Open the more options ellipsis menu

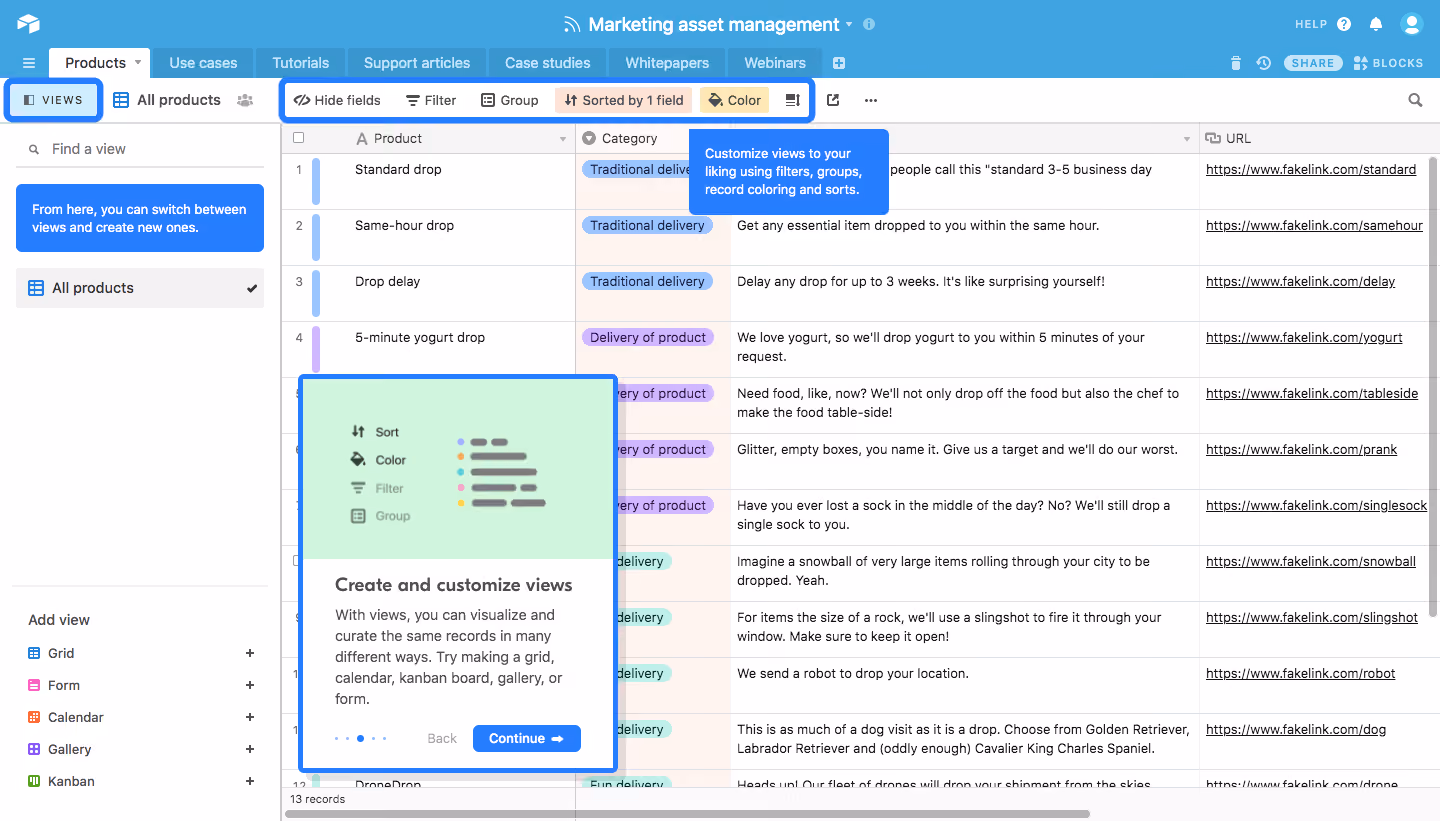pos(871,100)
